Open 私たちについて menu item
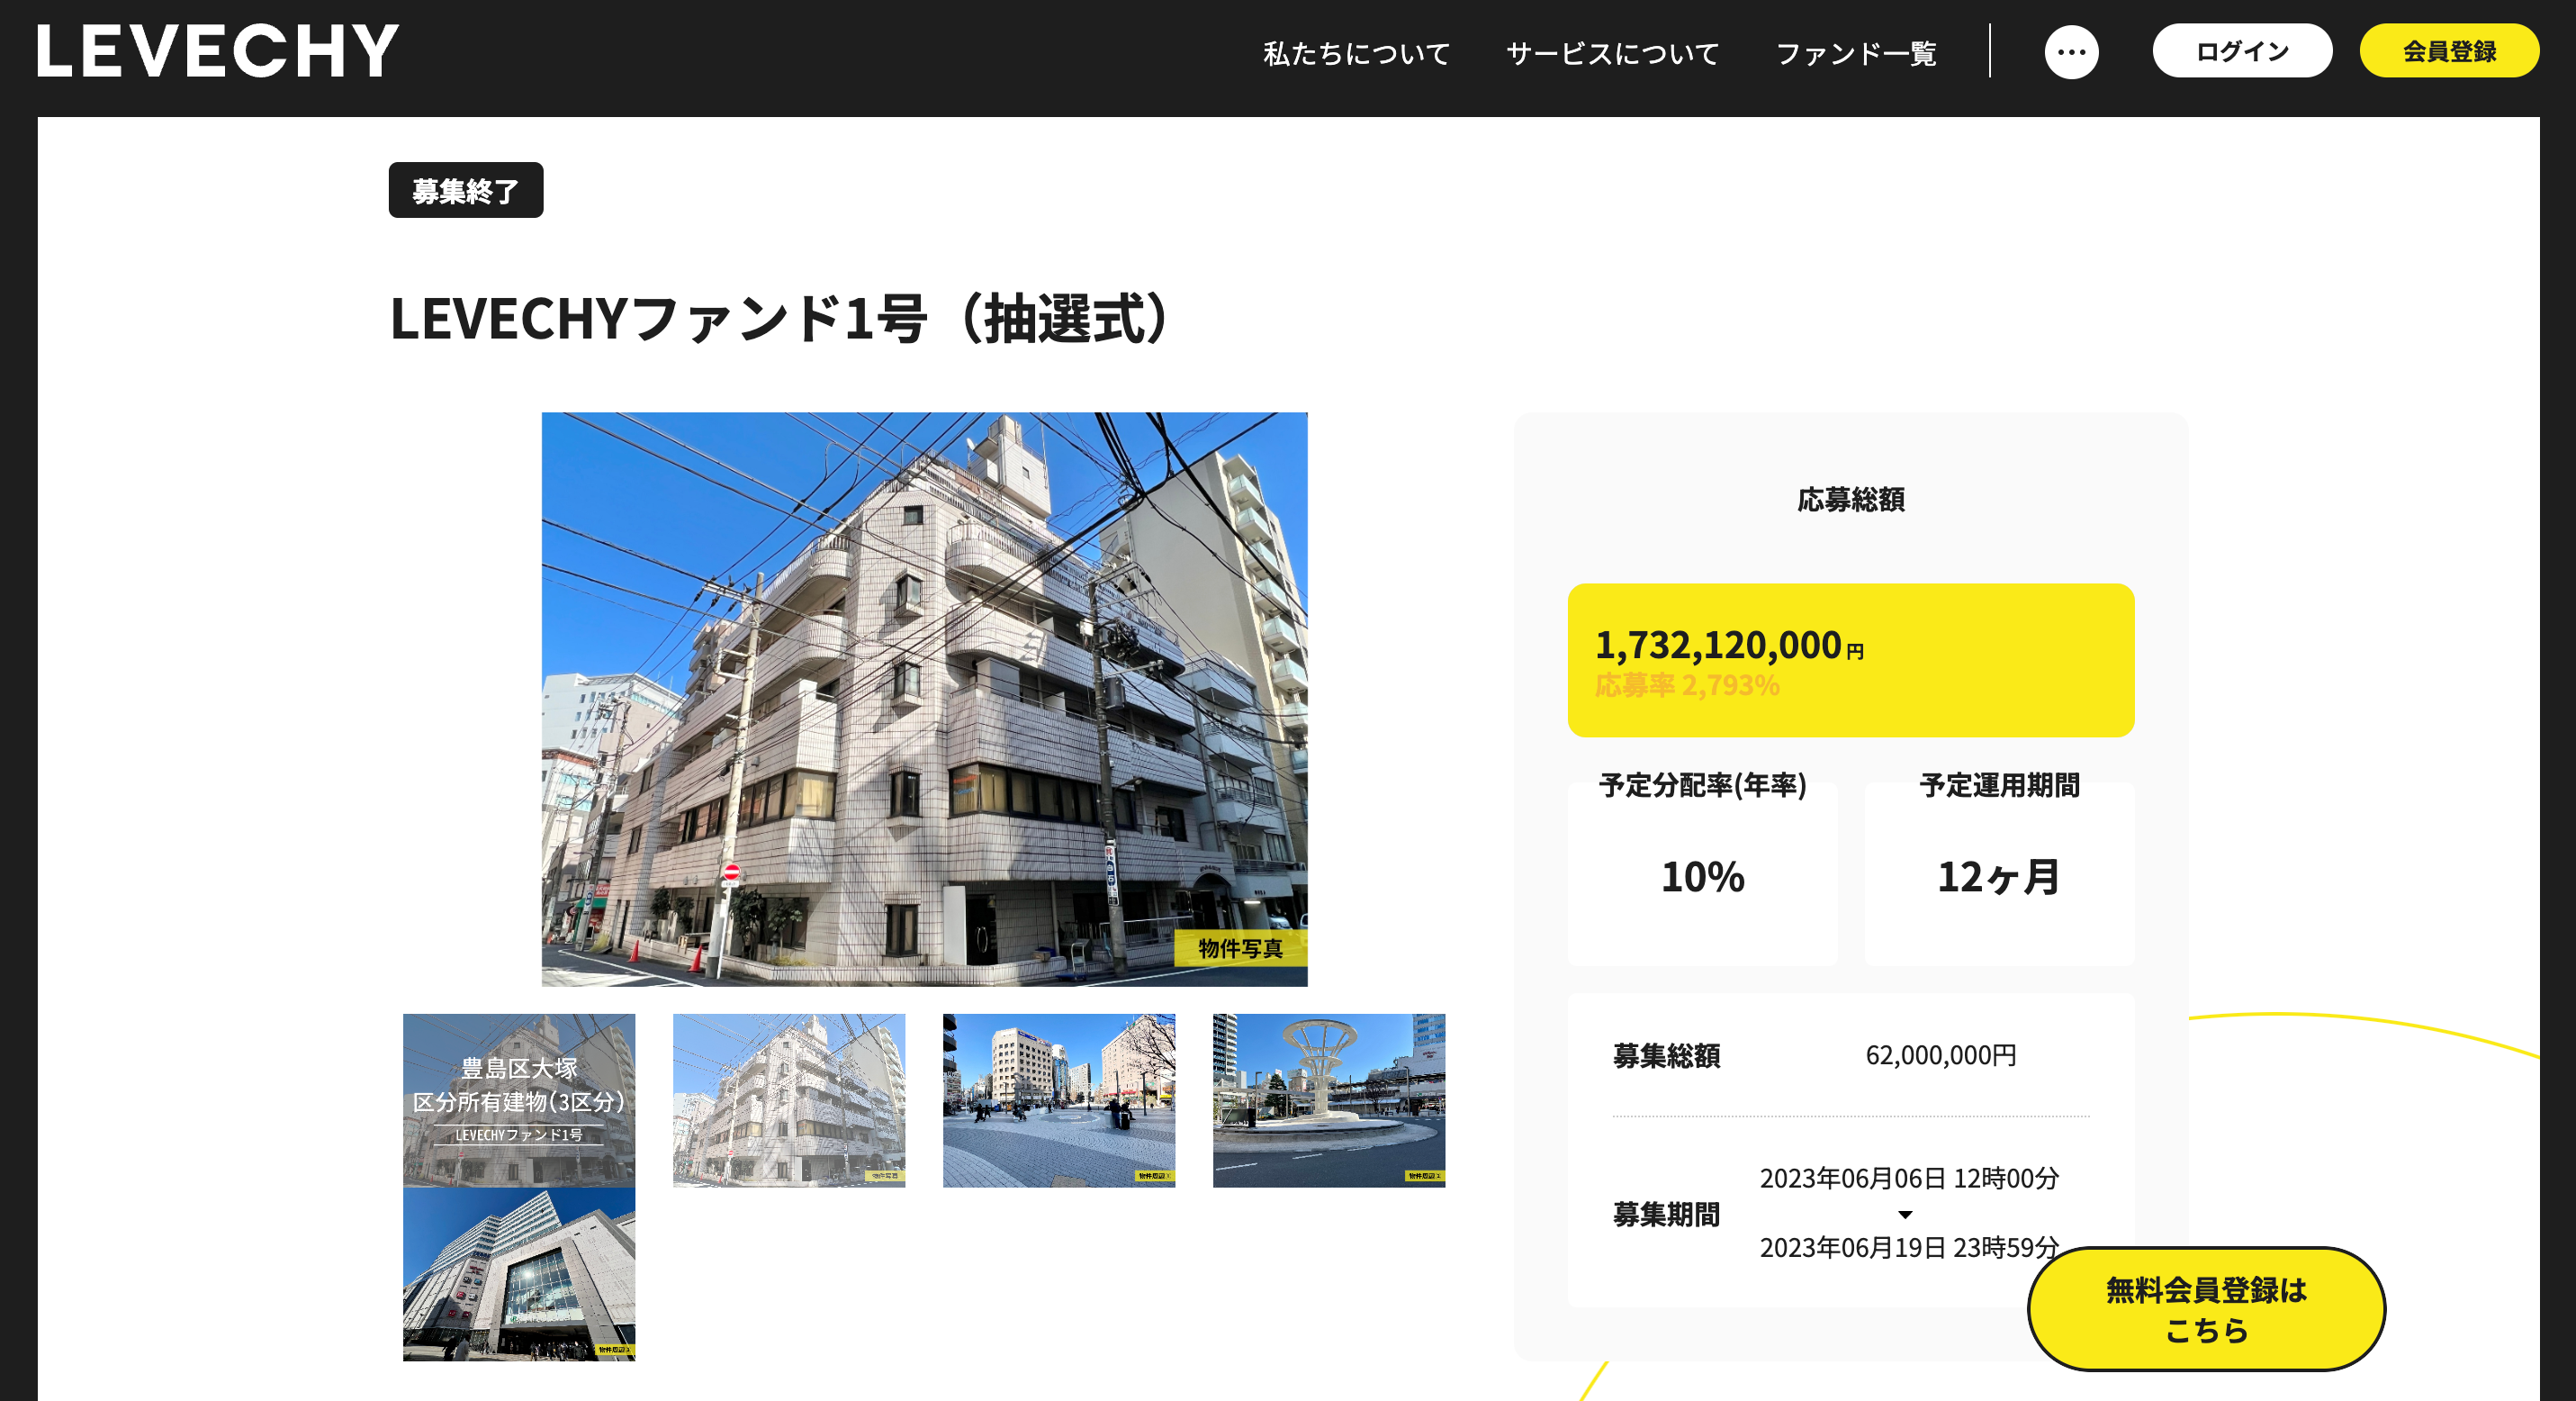Image resolution: width=2576 pixels, height=1401 pixels. tap(1356, 53)
